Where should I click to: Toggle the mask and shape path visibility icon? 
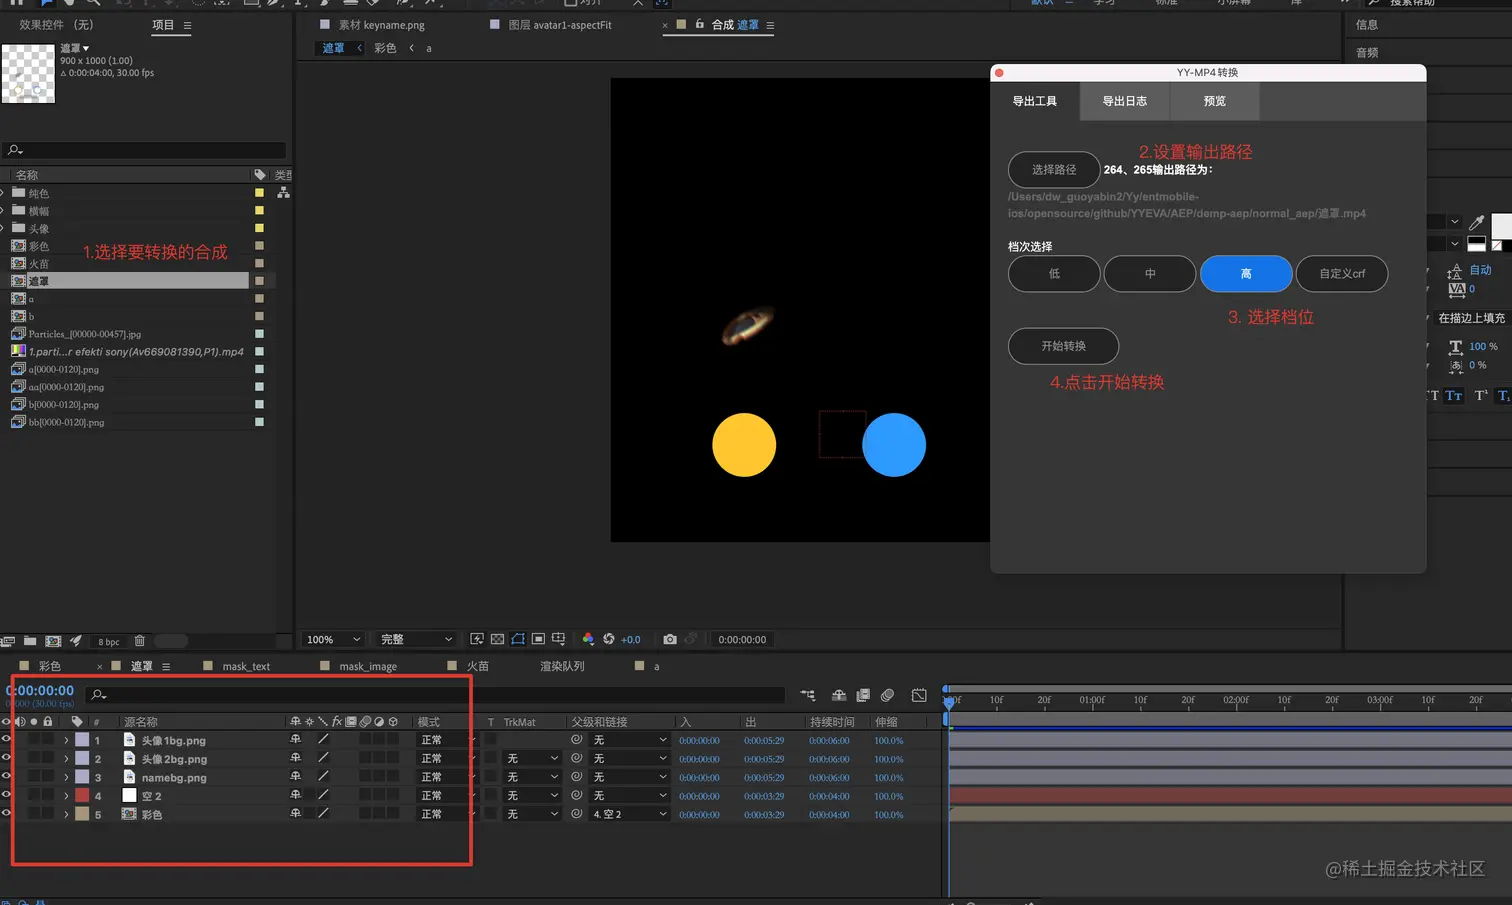coord(518,639)
